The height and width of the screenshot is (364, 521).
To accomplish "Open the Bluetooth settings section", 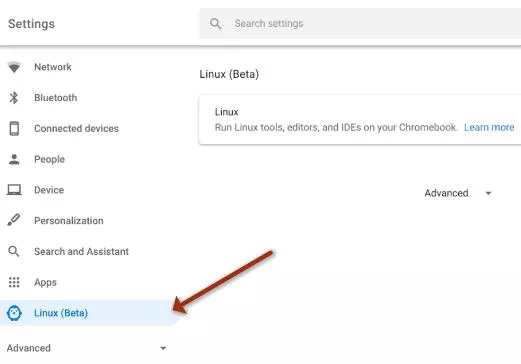I will click(x=56, y=98).
